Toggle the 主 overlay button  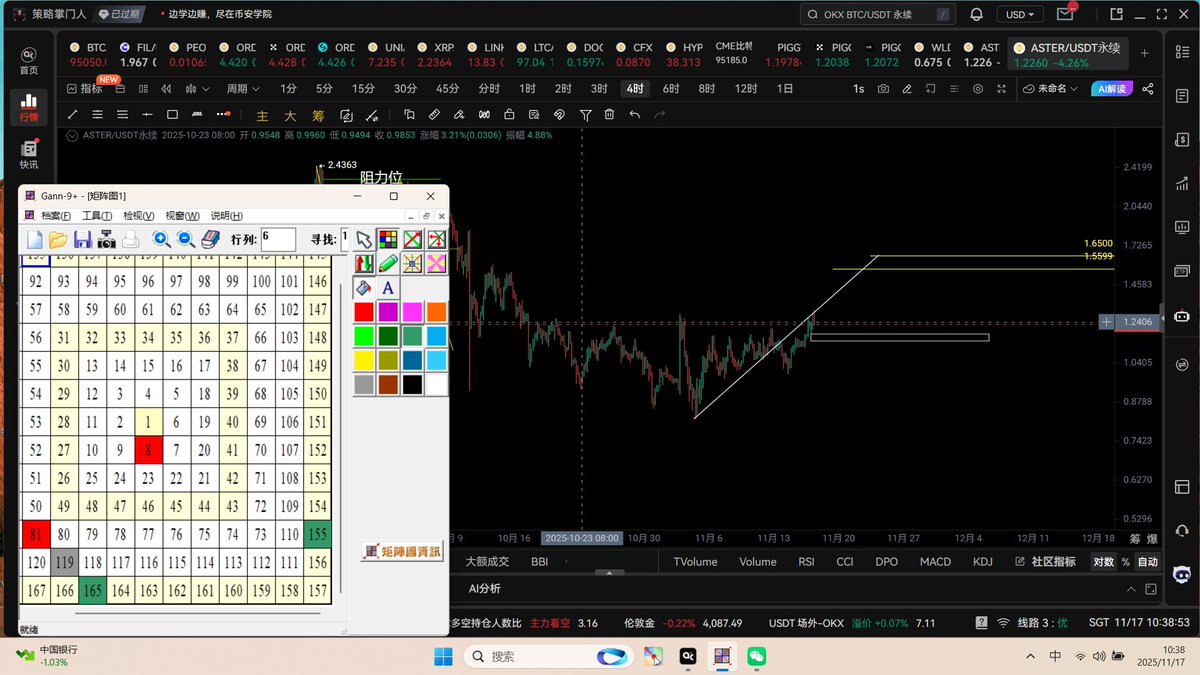point(263,115)
